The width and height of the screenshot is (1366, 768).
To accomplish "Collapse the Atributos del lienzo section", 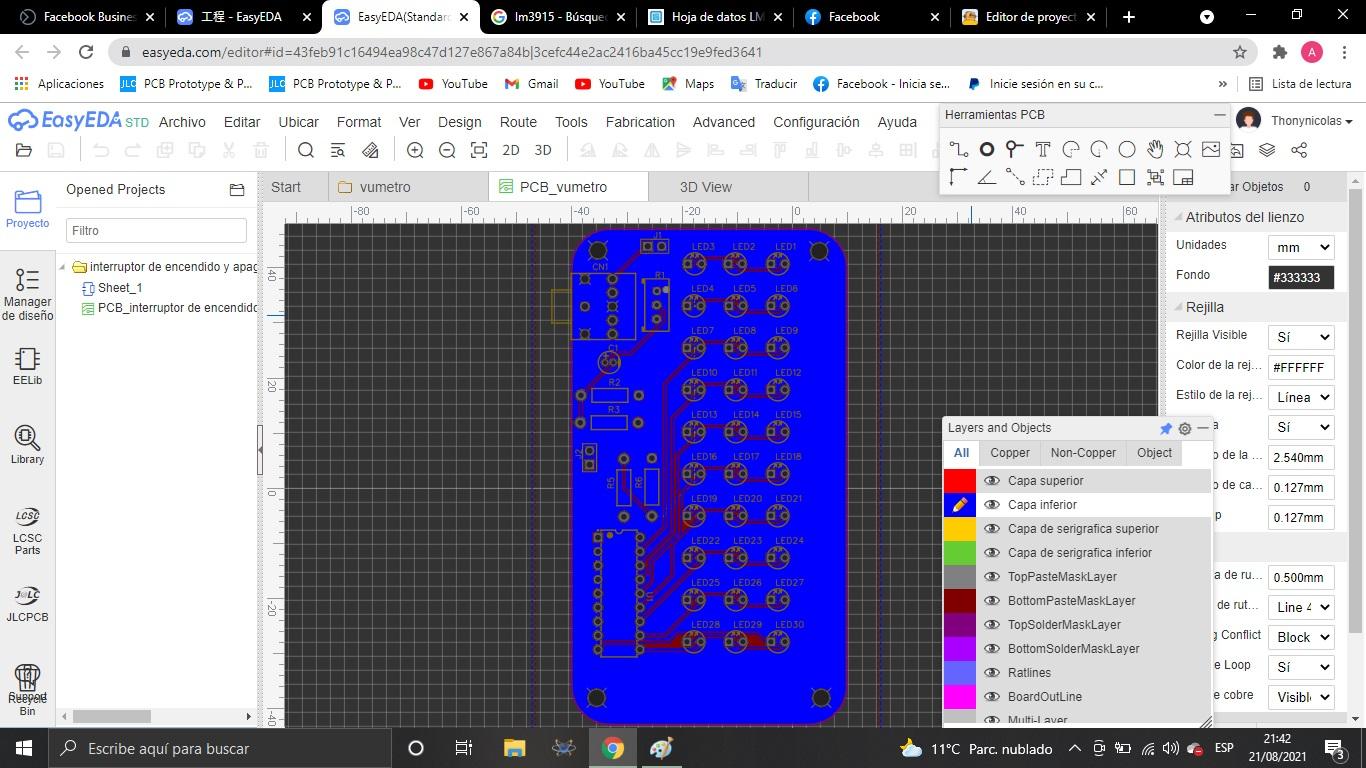I will pos(1178,217).
